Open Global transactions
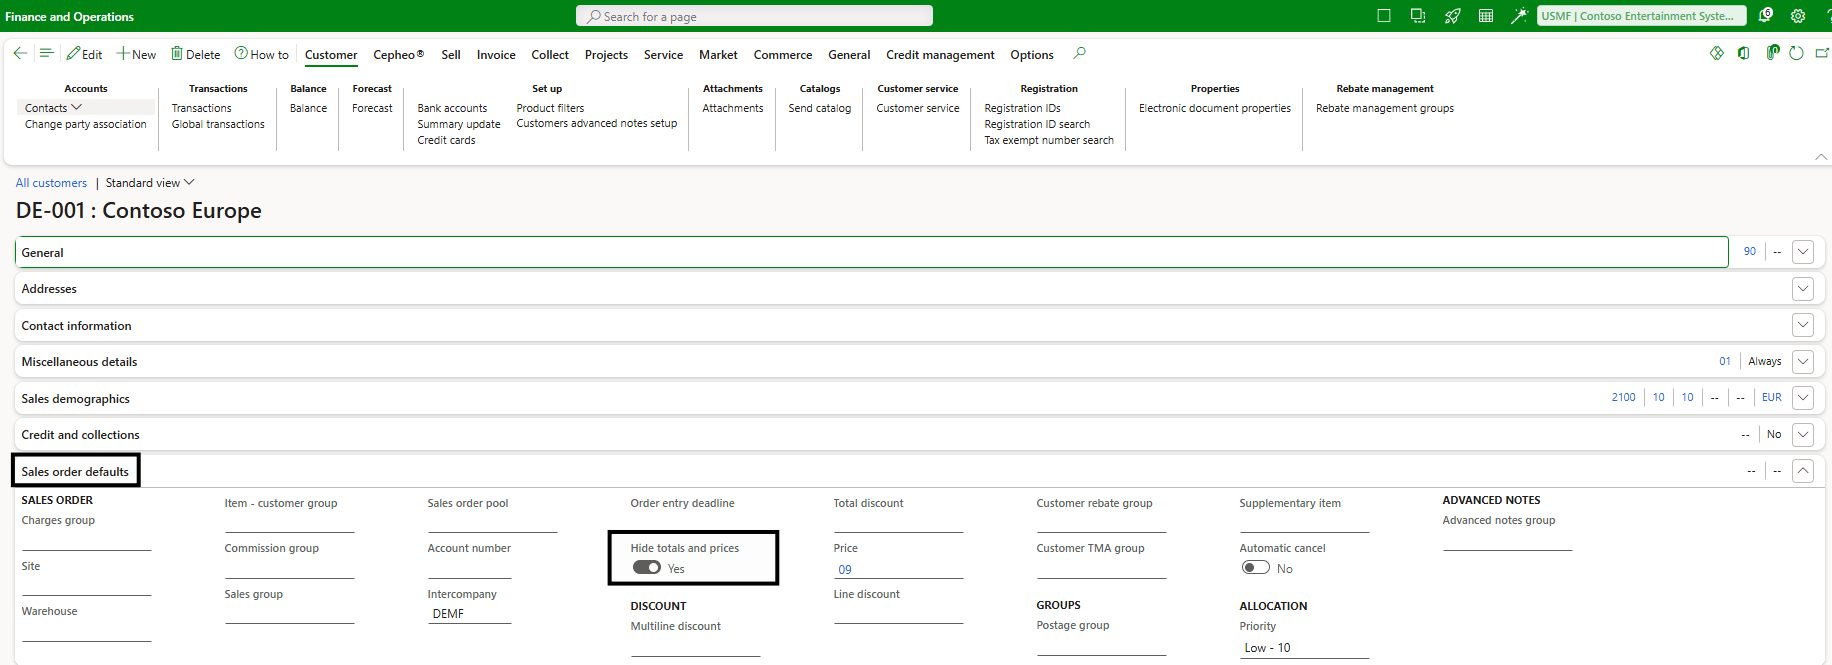 (218, 124)
